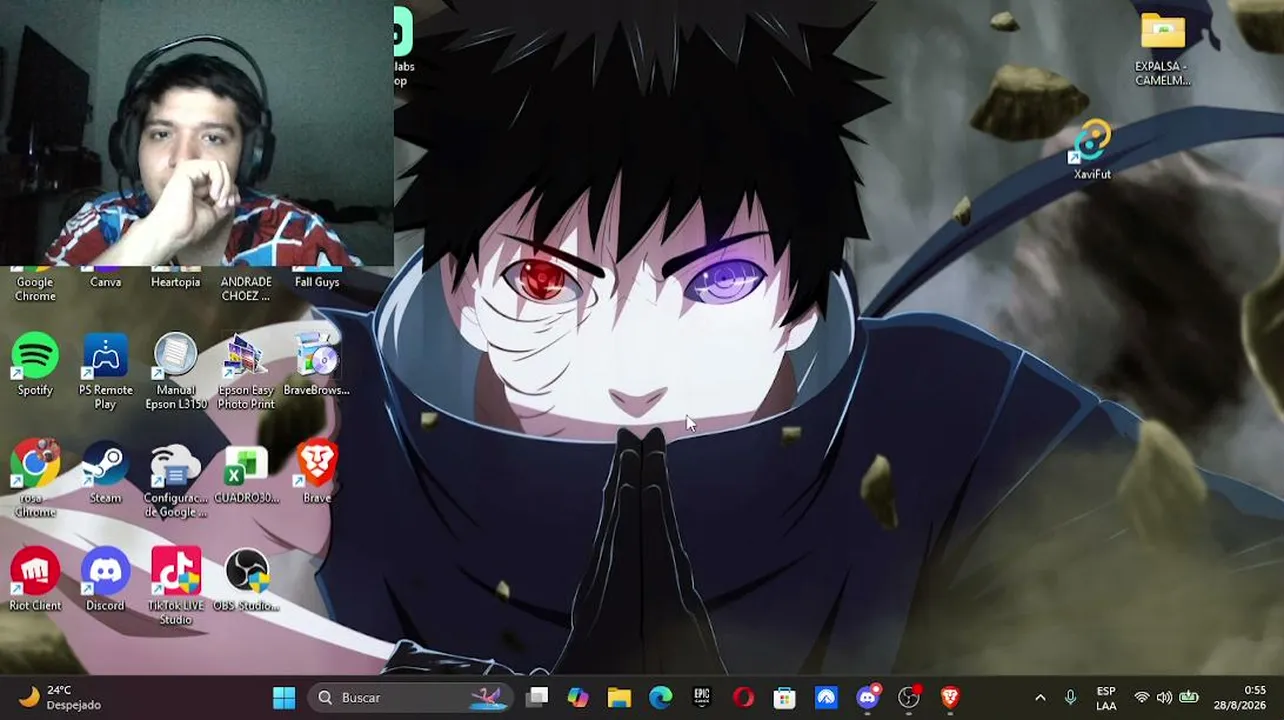The width and height of the screenshot is (1284, 720).
Task: Select the Brave desktop shortcut
Action: 317,472
